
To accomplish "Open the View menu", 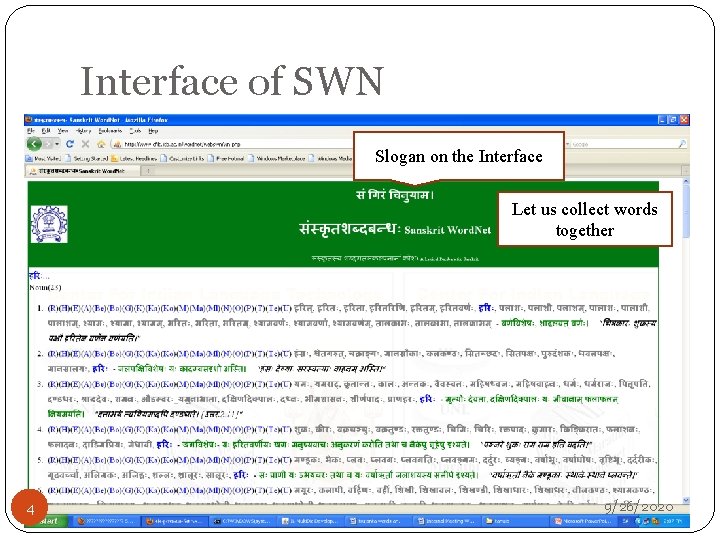I will (63, 131).
